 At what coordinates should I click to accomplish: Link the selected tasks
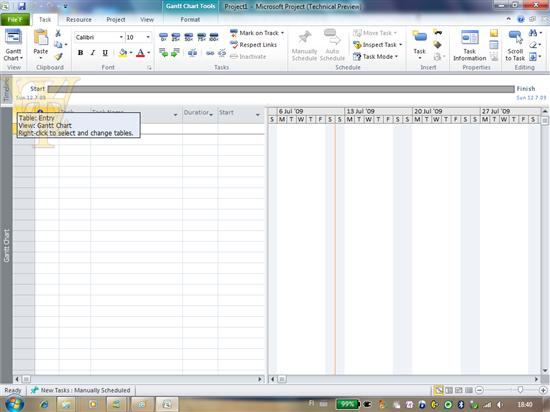[x=210, y=53]
